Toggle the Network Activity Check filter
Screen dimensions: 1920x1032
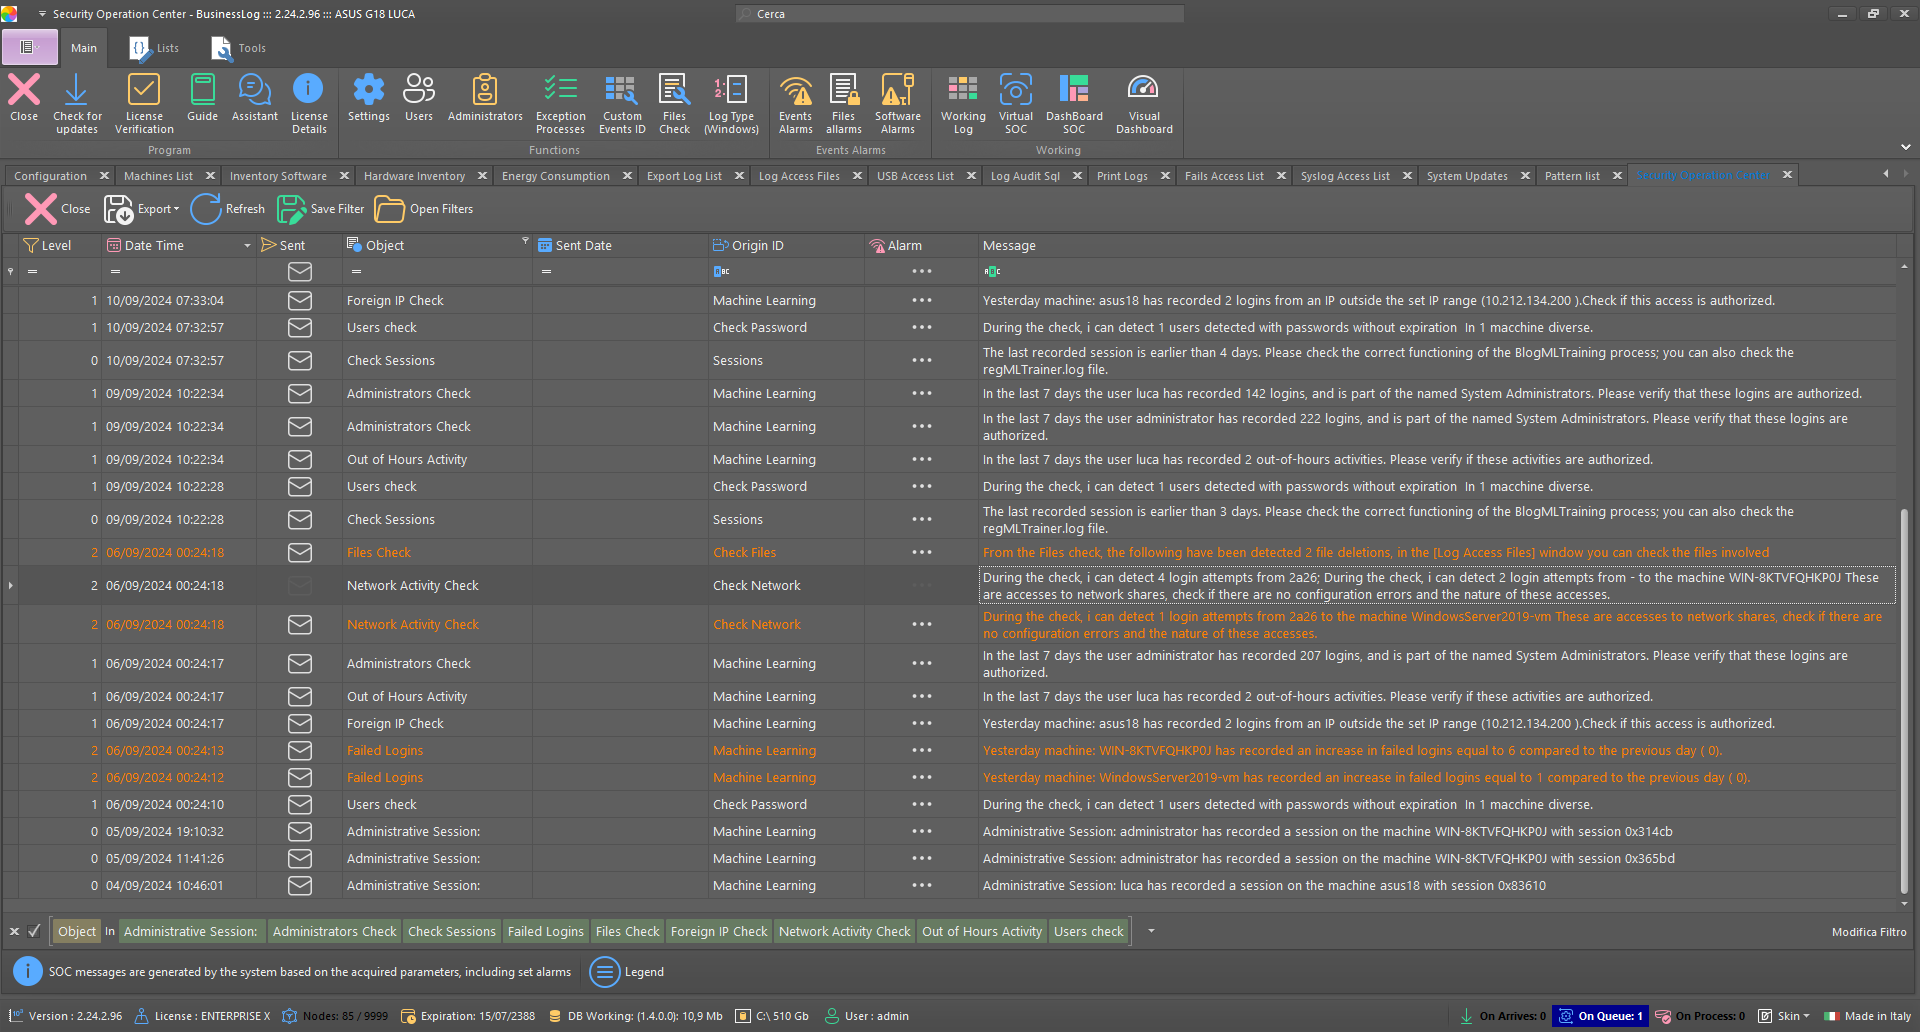[844, 931]
